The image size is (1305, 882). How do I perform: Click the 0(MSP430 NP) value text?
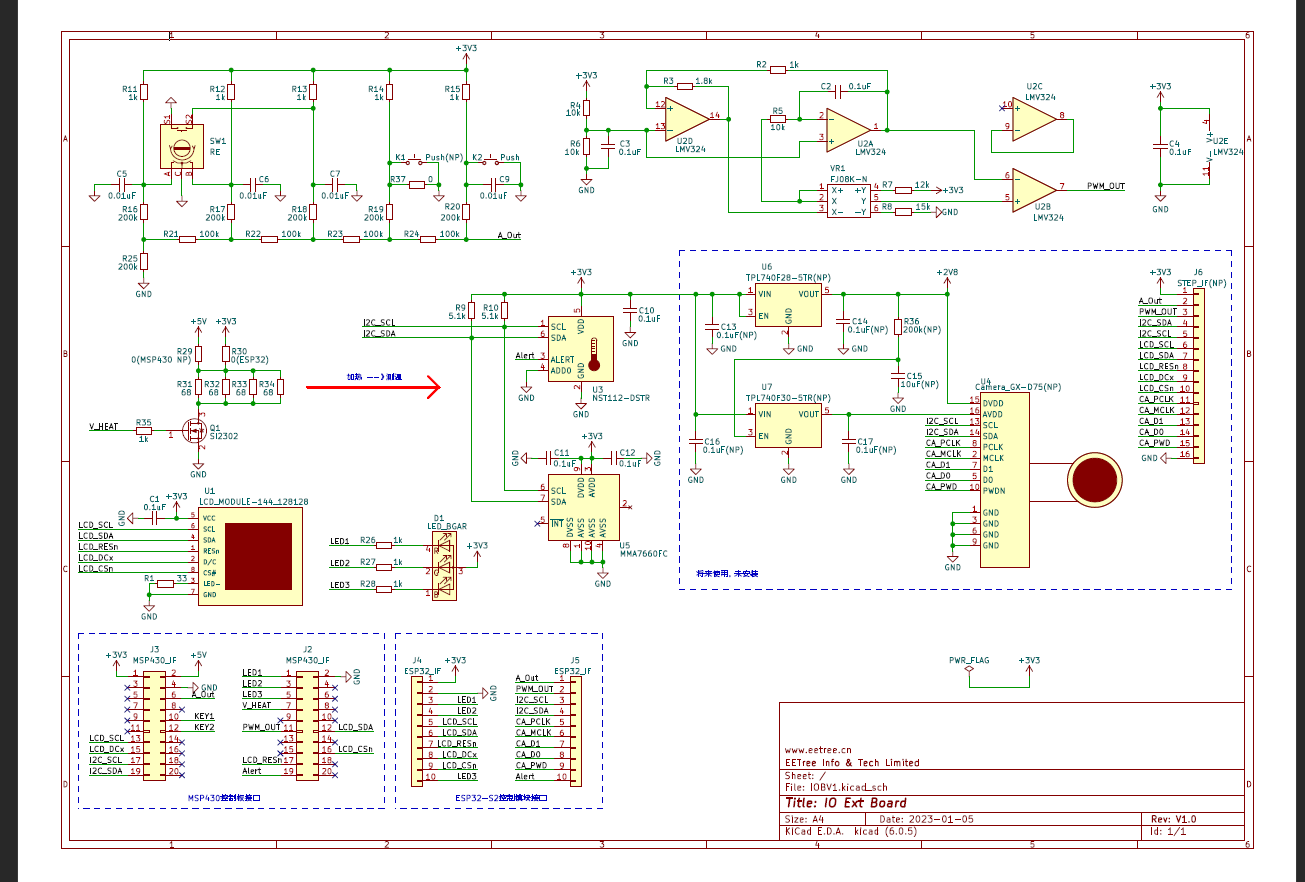point(161,358)
